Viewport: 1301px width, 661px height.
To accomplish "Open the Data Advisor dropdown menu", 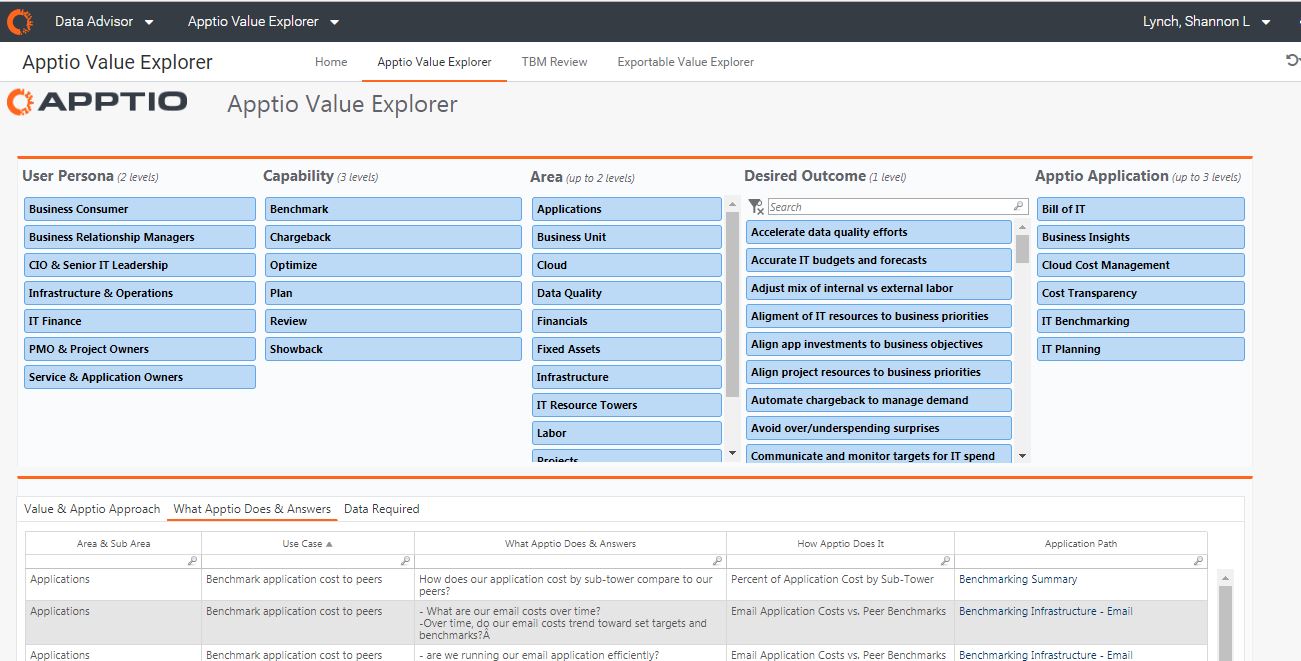I will 104,21.
